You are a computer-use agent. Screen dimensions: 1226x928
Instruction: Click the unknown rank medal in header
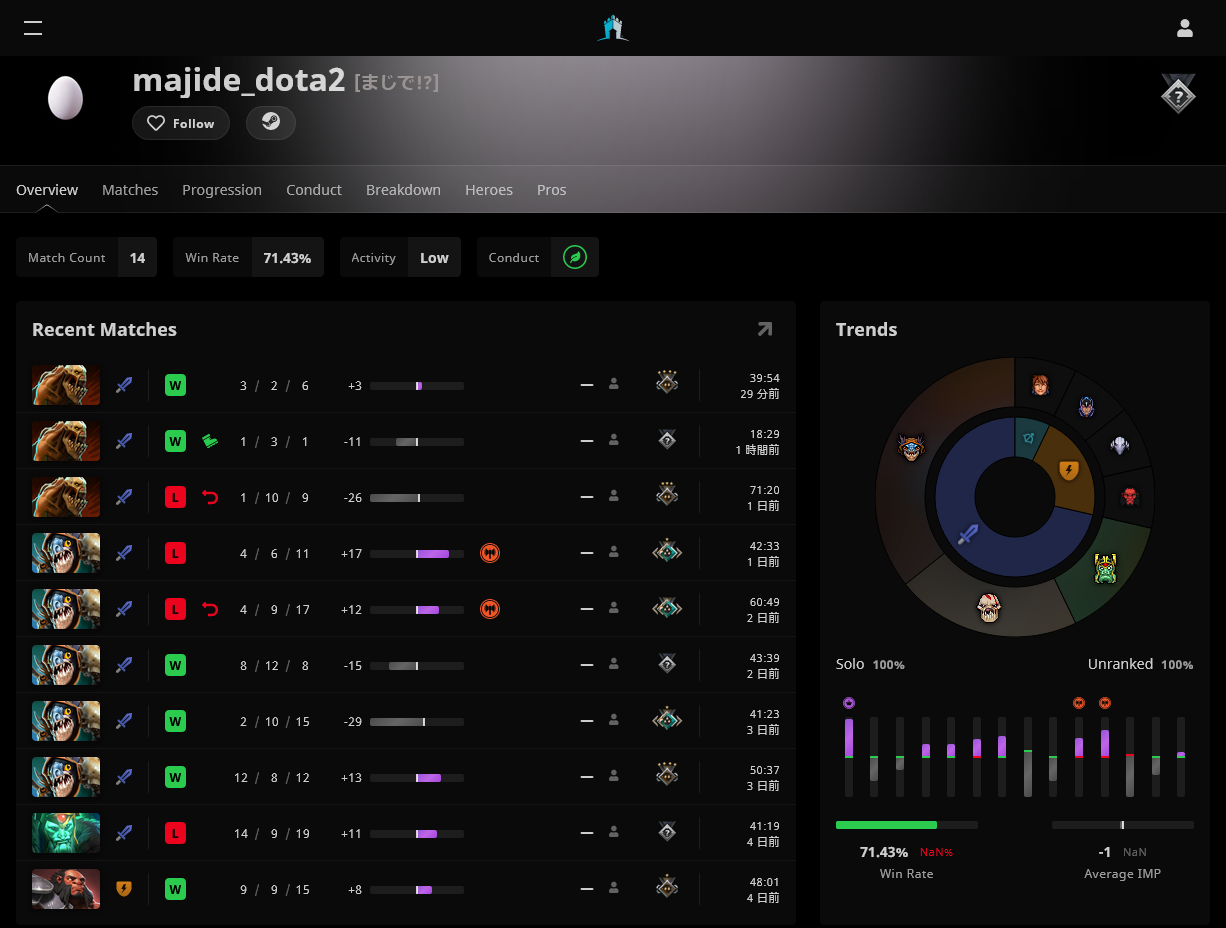click(x=1179, y=94)
